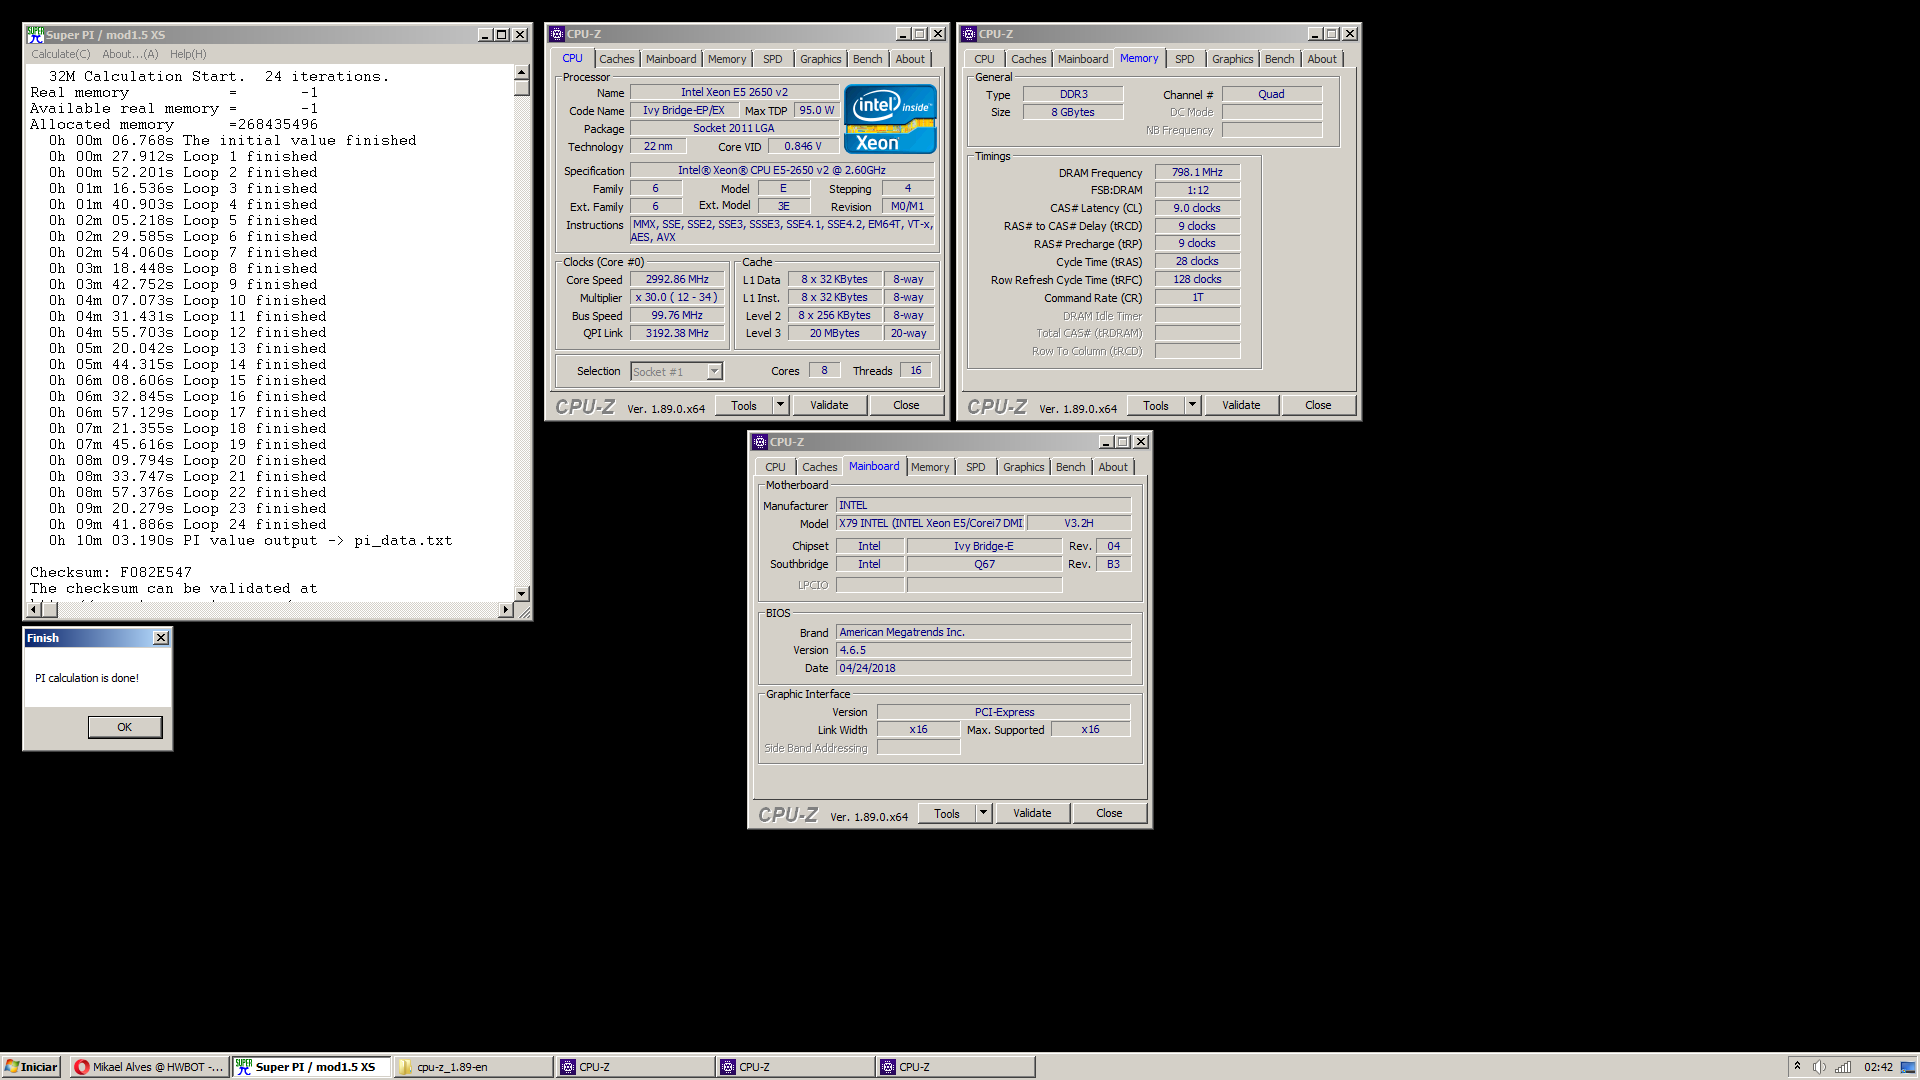Click the Channel # value Quad

click(x=1272, y=94)
